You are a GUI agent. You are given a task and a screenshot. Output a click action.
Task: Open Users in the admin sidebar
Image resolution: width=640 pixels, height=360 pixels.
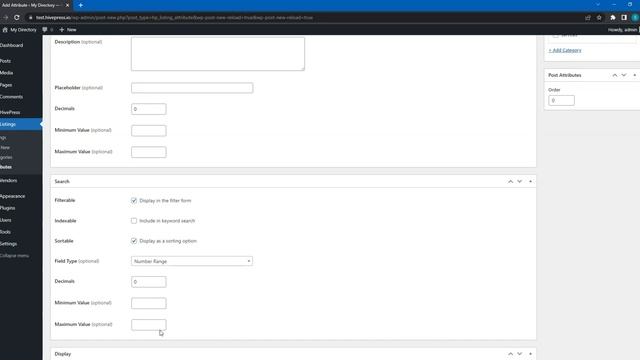[6, 220]
